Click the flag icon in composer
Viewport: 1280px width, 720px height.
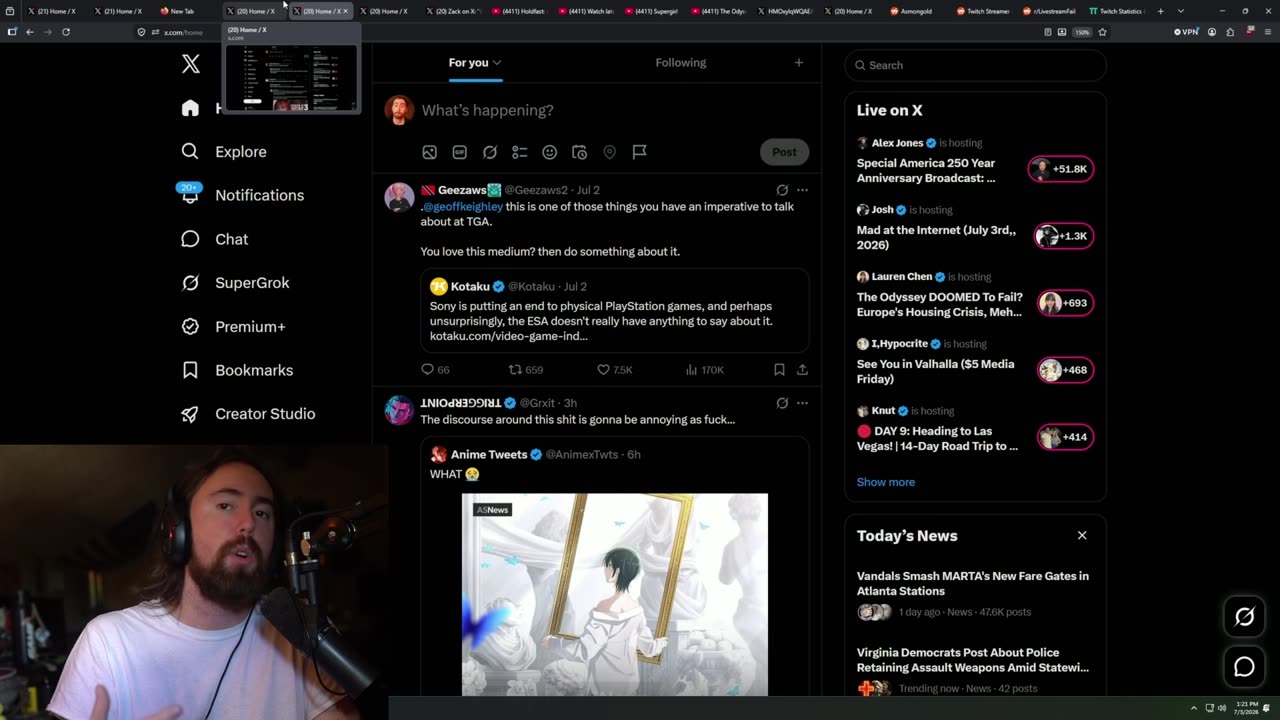tap(639, 152)
